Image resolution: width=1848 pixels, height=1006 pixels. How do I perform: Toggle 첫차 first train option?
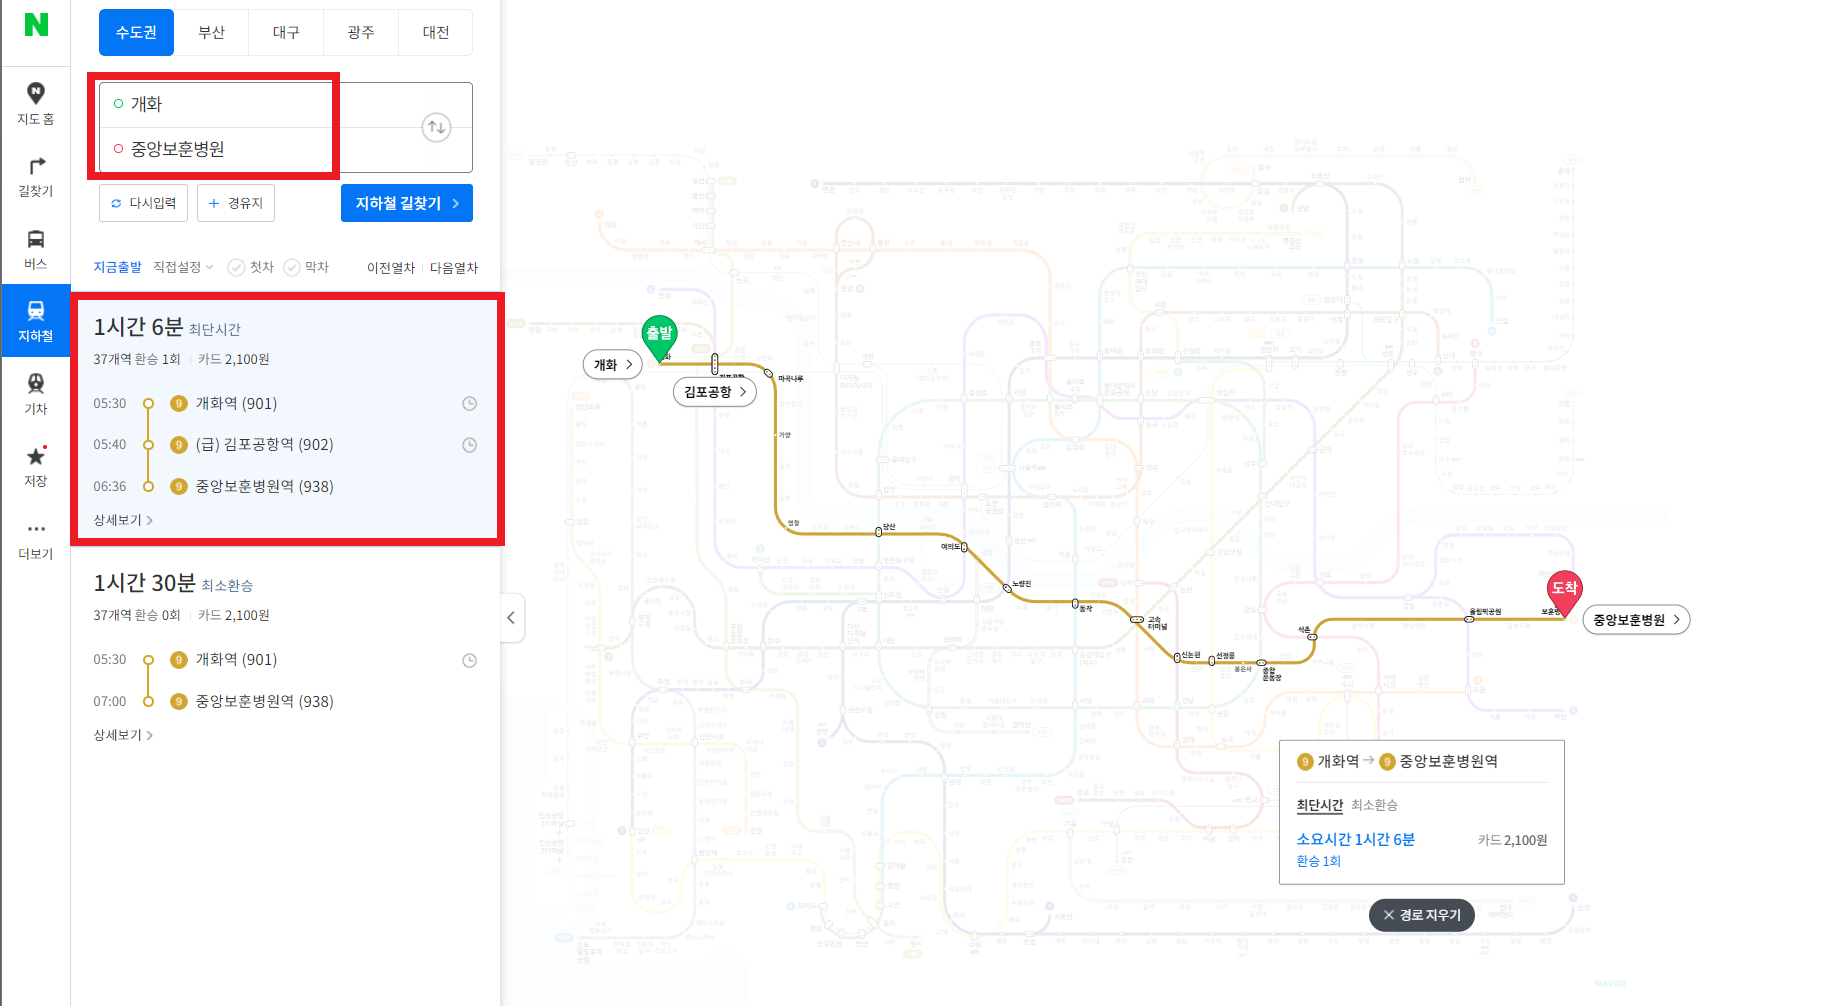(251, 267)
